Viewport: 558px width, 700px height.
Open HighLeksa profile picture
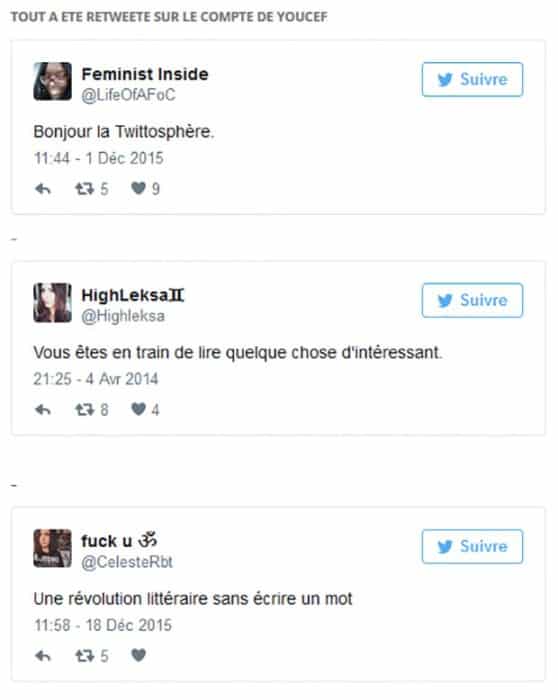click(x=52, y=302)
